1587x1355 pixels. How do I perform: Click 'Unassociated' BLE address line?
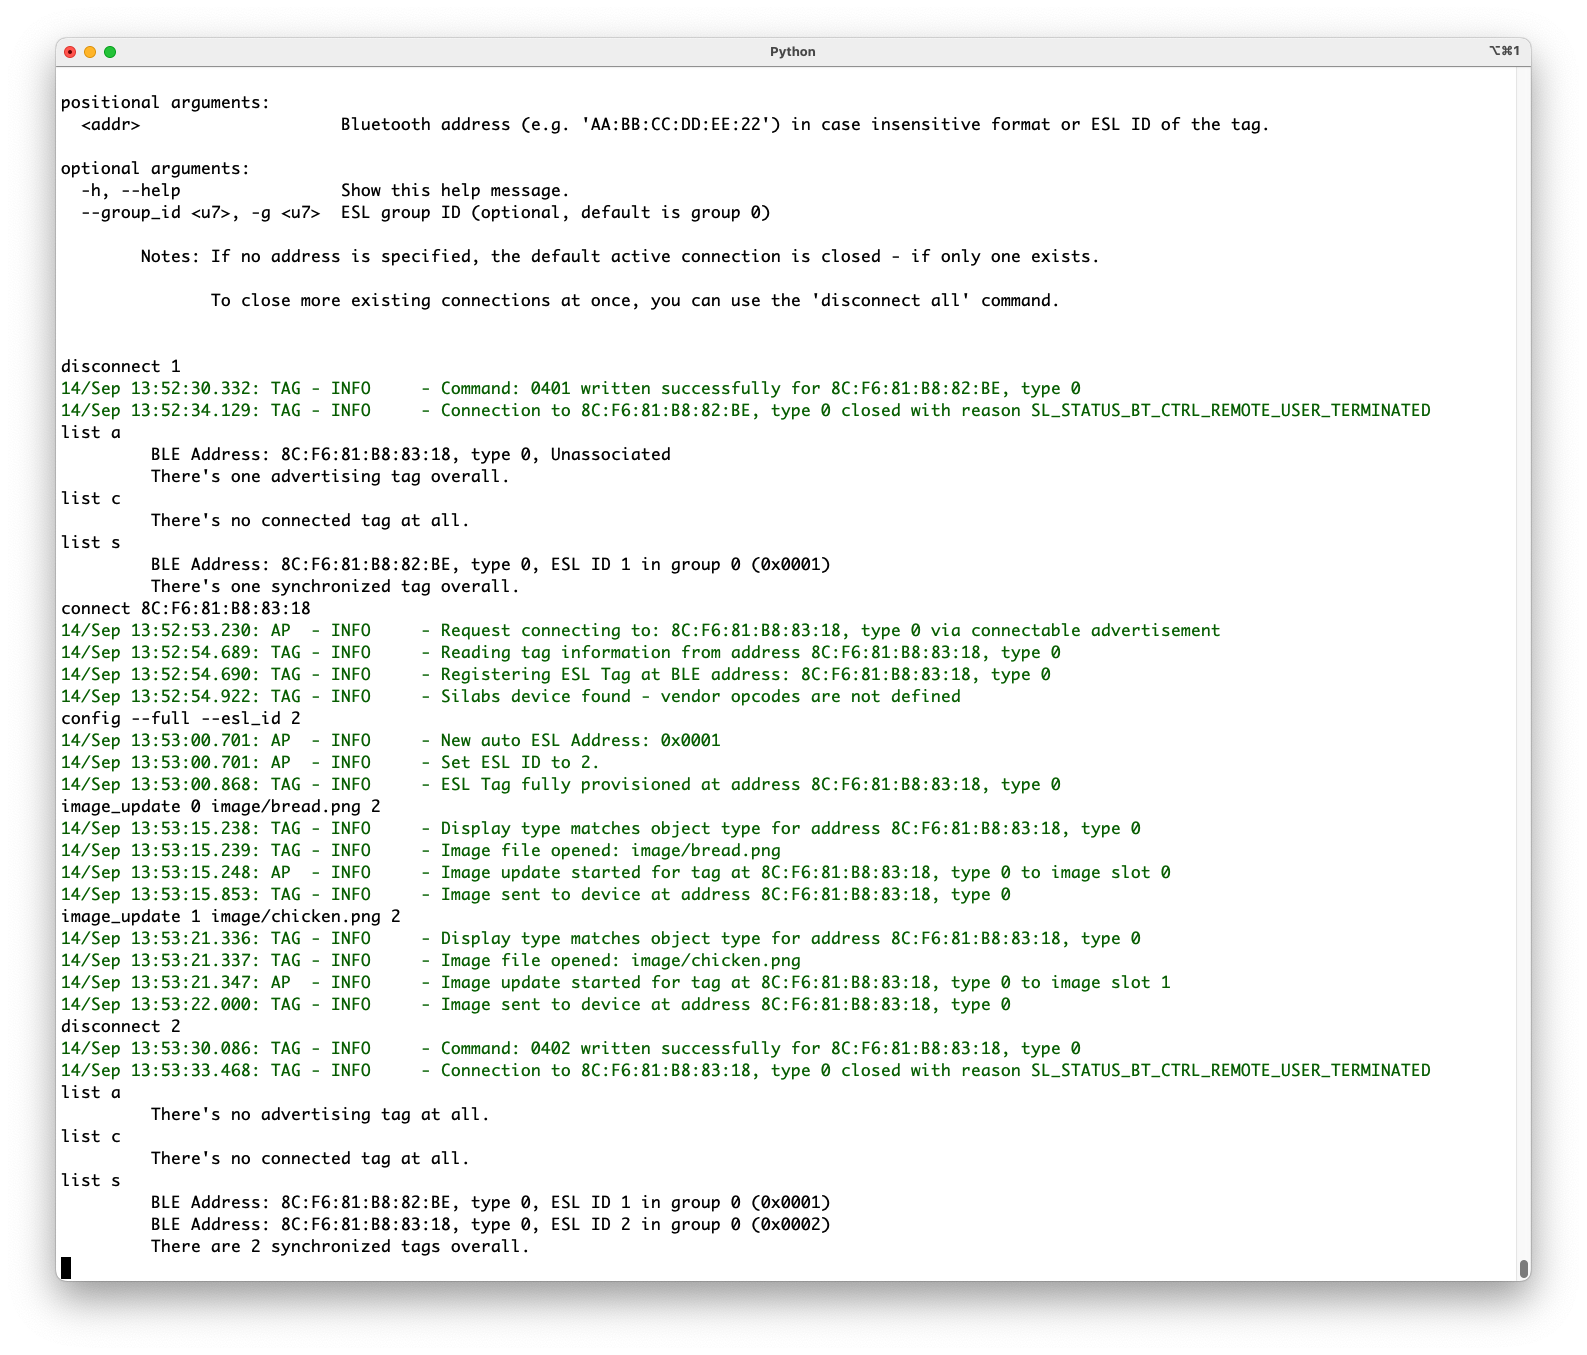411,454
